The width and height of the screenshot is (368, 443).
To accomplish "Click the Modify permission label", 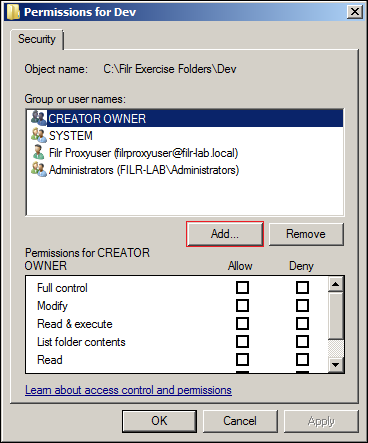I will tap(52, 306).
